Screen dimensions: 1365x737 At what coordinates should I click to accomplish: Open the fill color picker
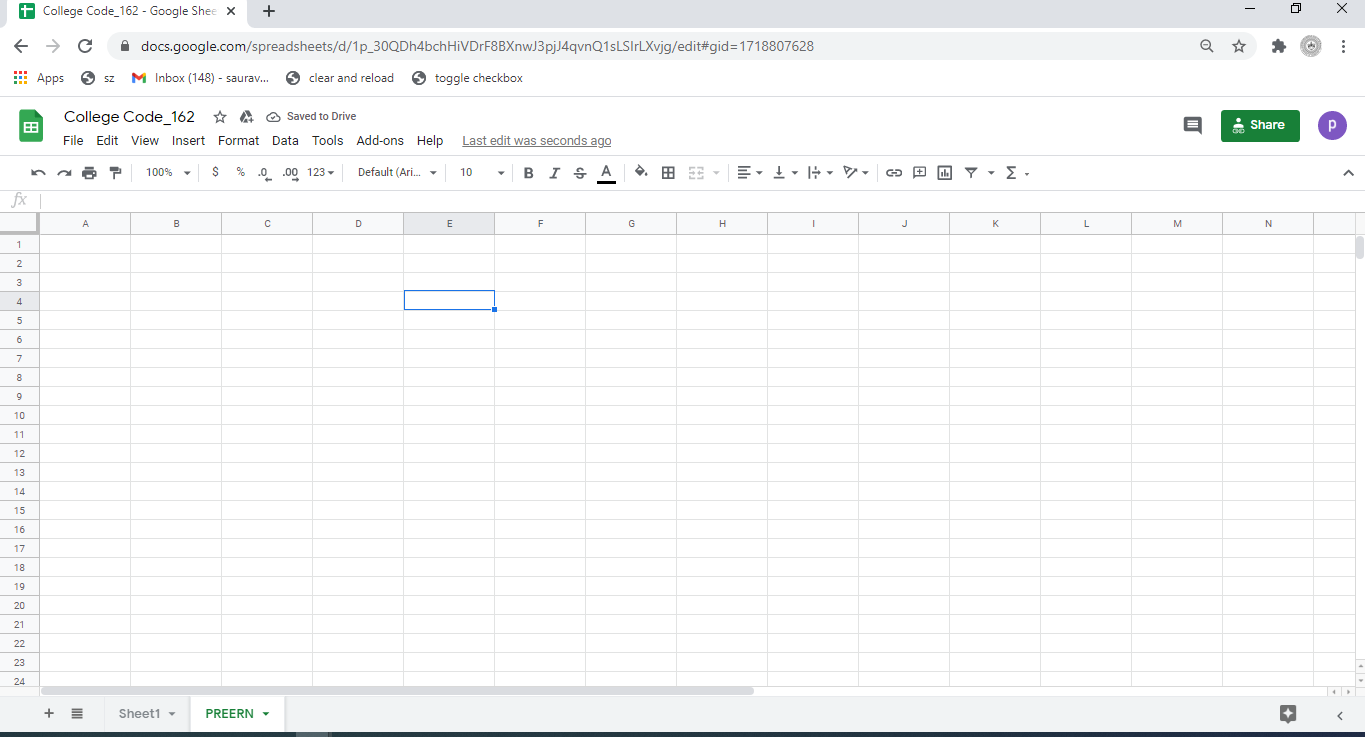[641, 173]
